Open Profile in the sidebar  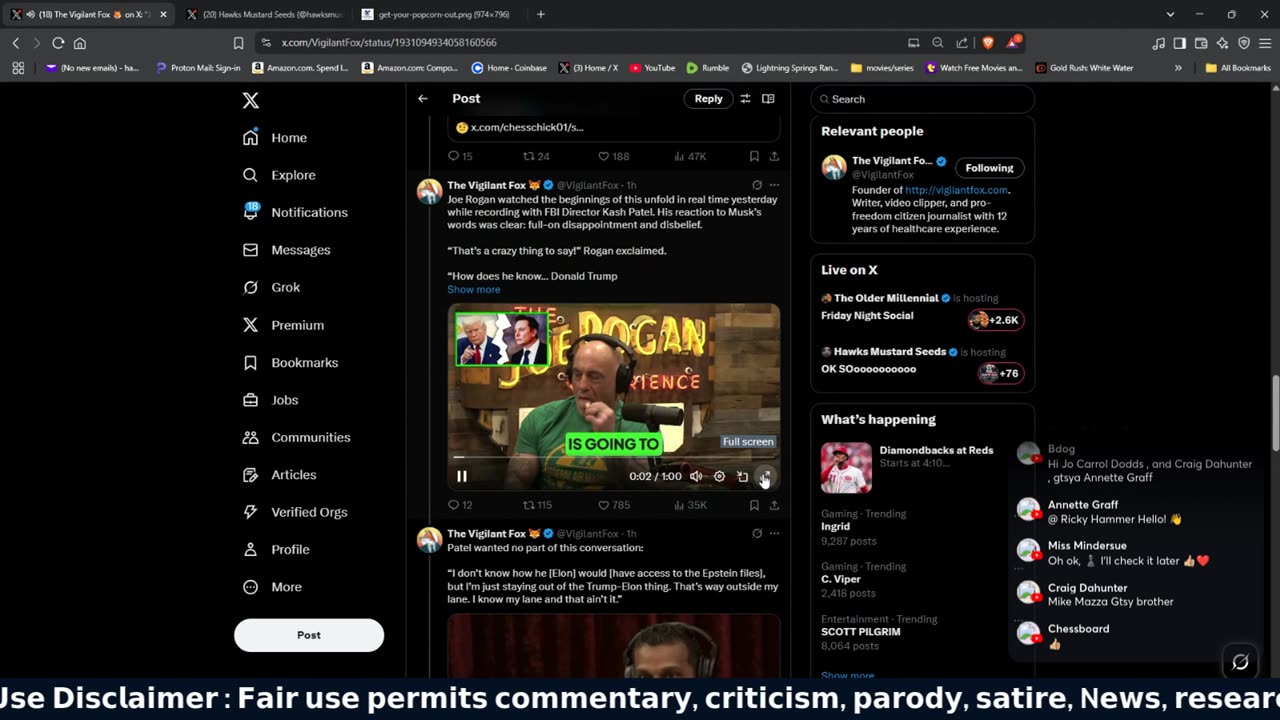(276, 549)
